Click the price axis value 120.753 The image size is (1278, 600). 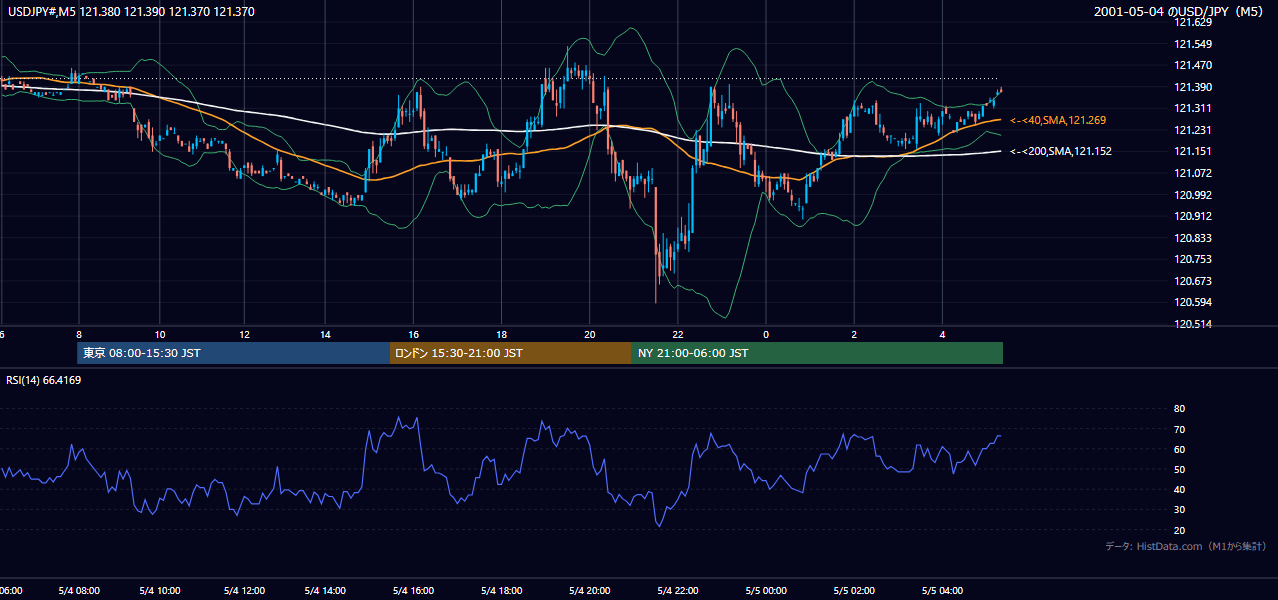click(1192, 260)
